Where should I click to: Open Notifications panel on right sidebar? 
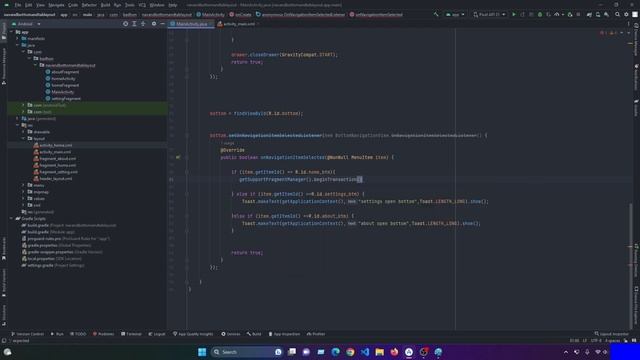(636, 77)
